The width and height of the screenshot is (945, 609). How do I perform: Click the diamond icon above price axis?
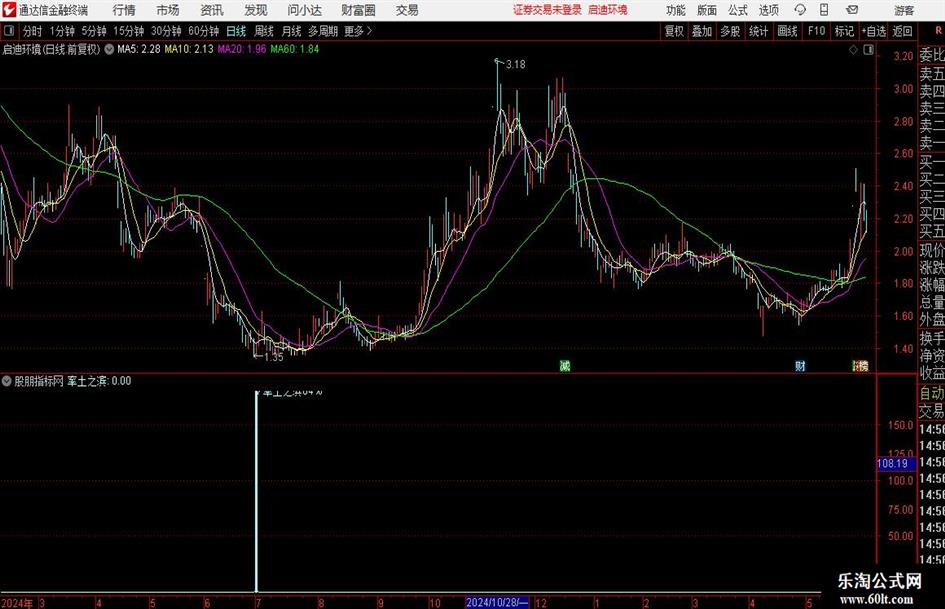[x=853, y=50]
